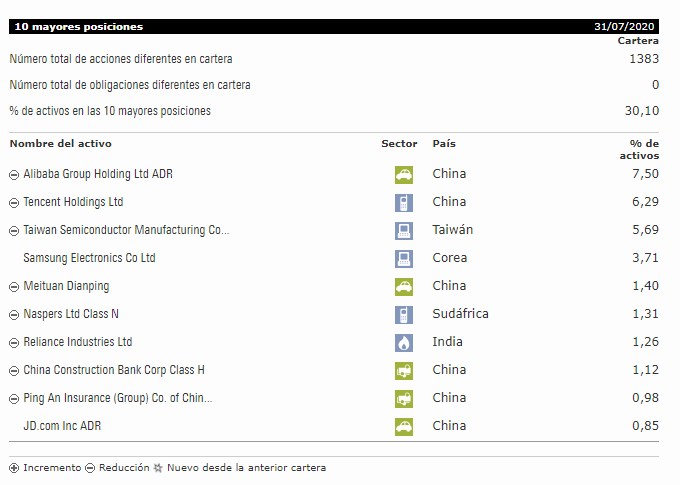Click the sector icon for Tencent Holdings
The height and width of the screenshot is (485, 680).
(x=404, y=203)
